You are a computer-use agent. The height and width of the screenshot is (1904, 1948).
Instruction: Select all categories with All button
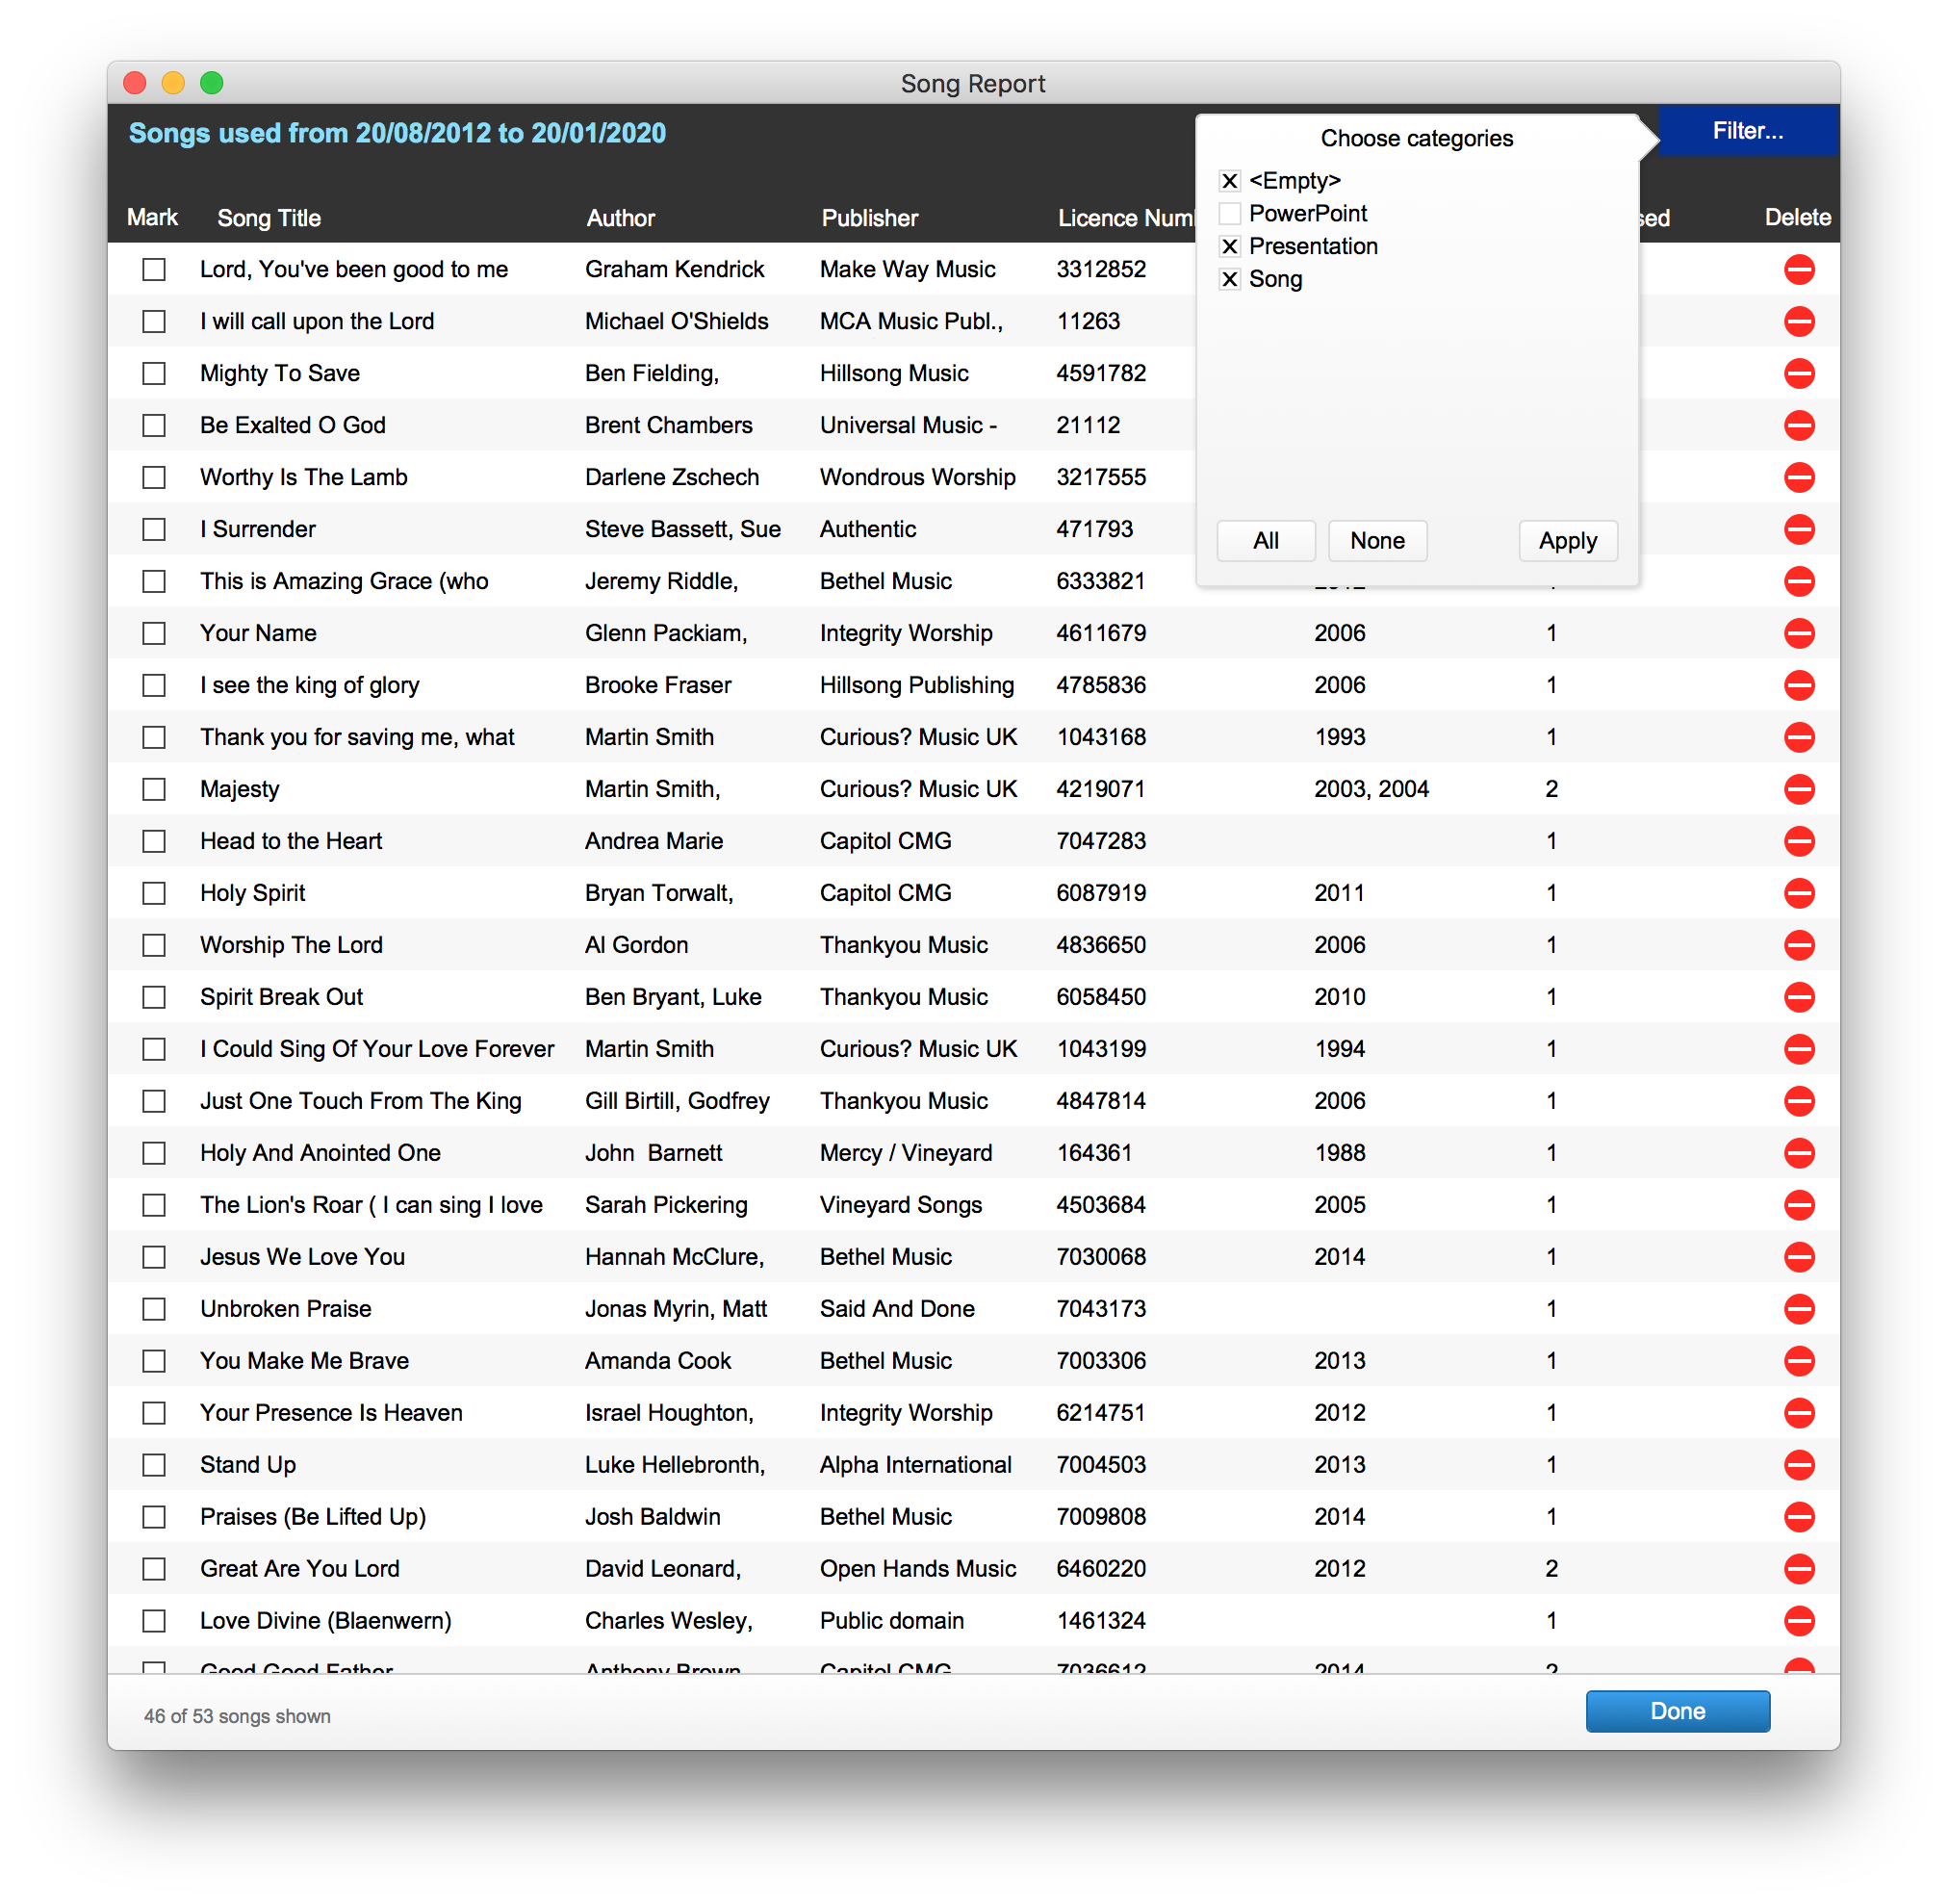tap(1266, 541)
